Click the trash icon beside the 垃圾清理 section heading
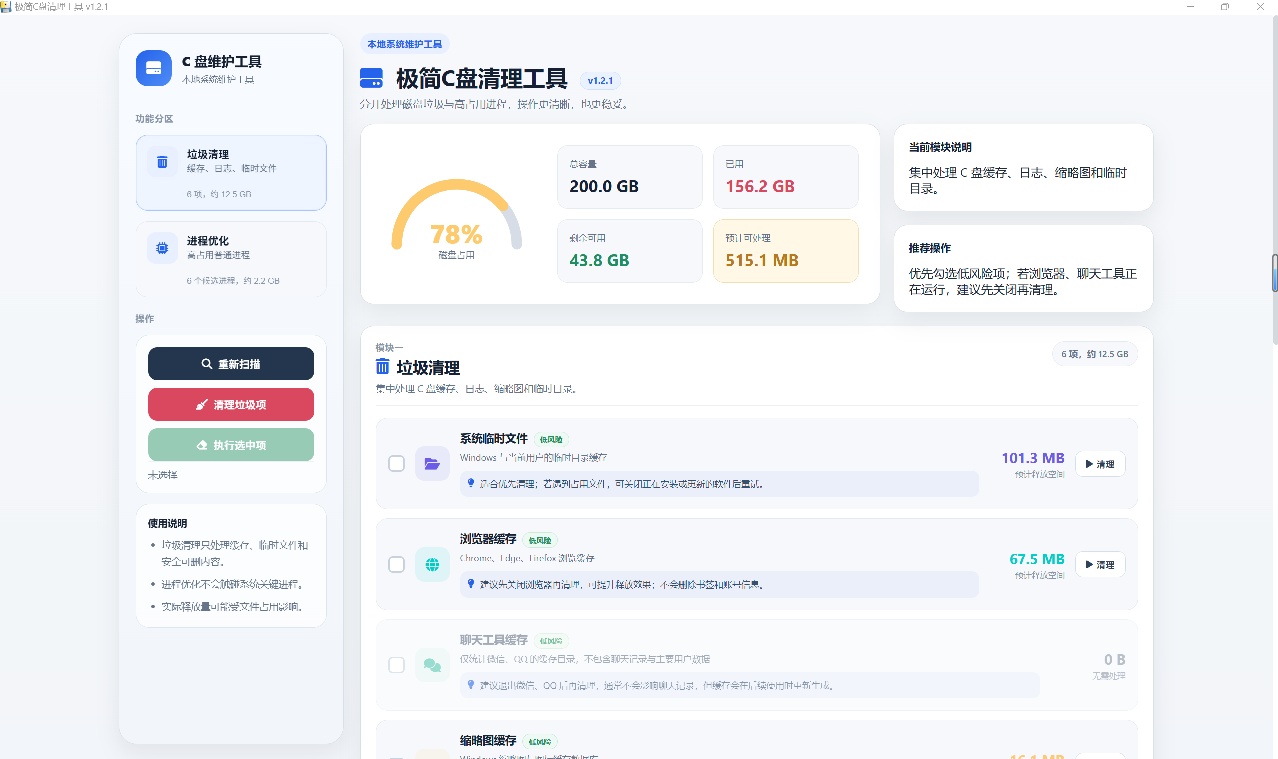The image size is (1278, 759). [x=383, y=367]
